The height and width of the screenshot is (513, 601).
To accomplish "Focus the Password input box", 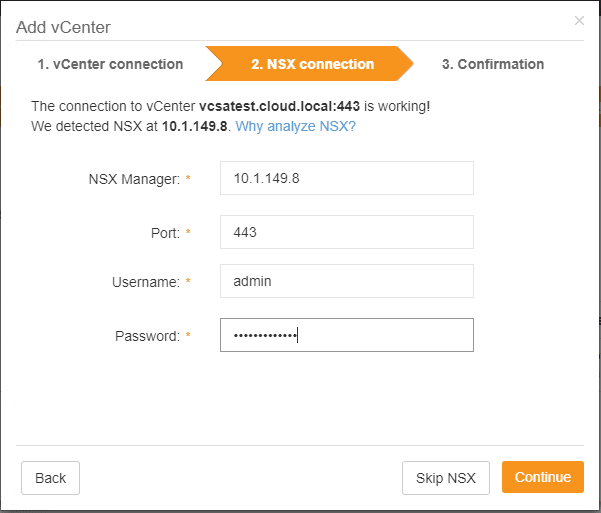I will [x=346, y=335].
